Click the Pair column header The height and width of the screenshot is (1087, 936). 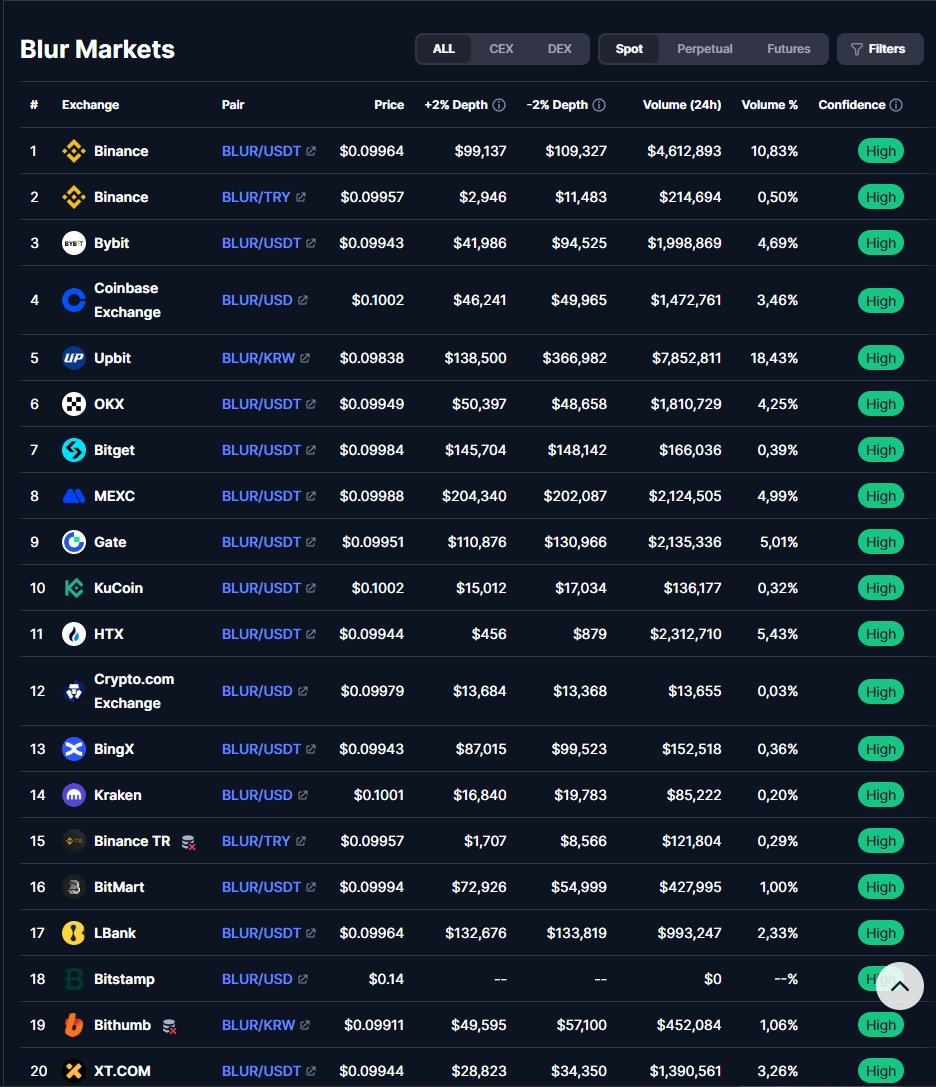coord(233,105)
